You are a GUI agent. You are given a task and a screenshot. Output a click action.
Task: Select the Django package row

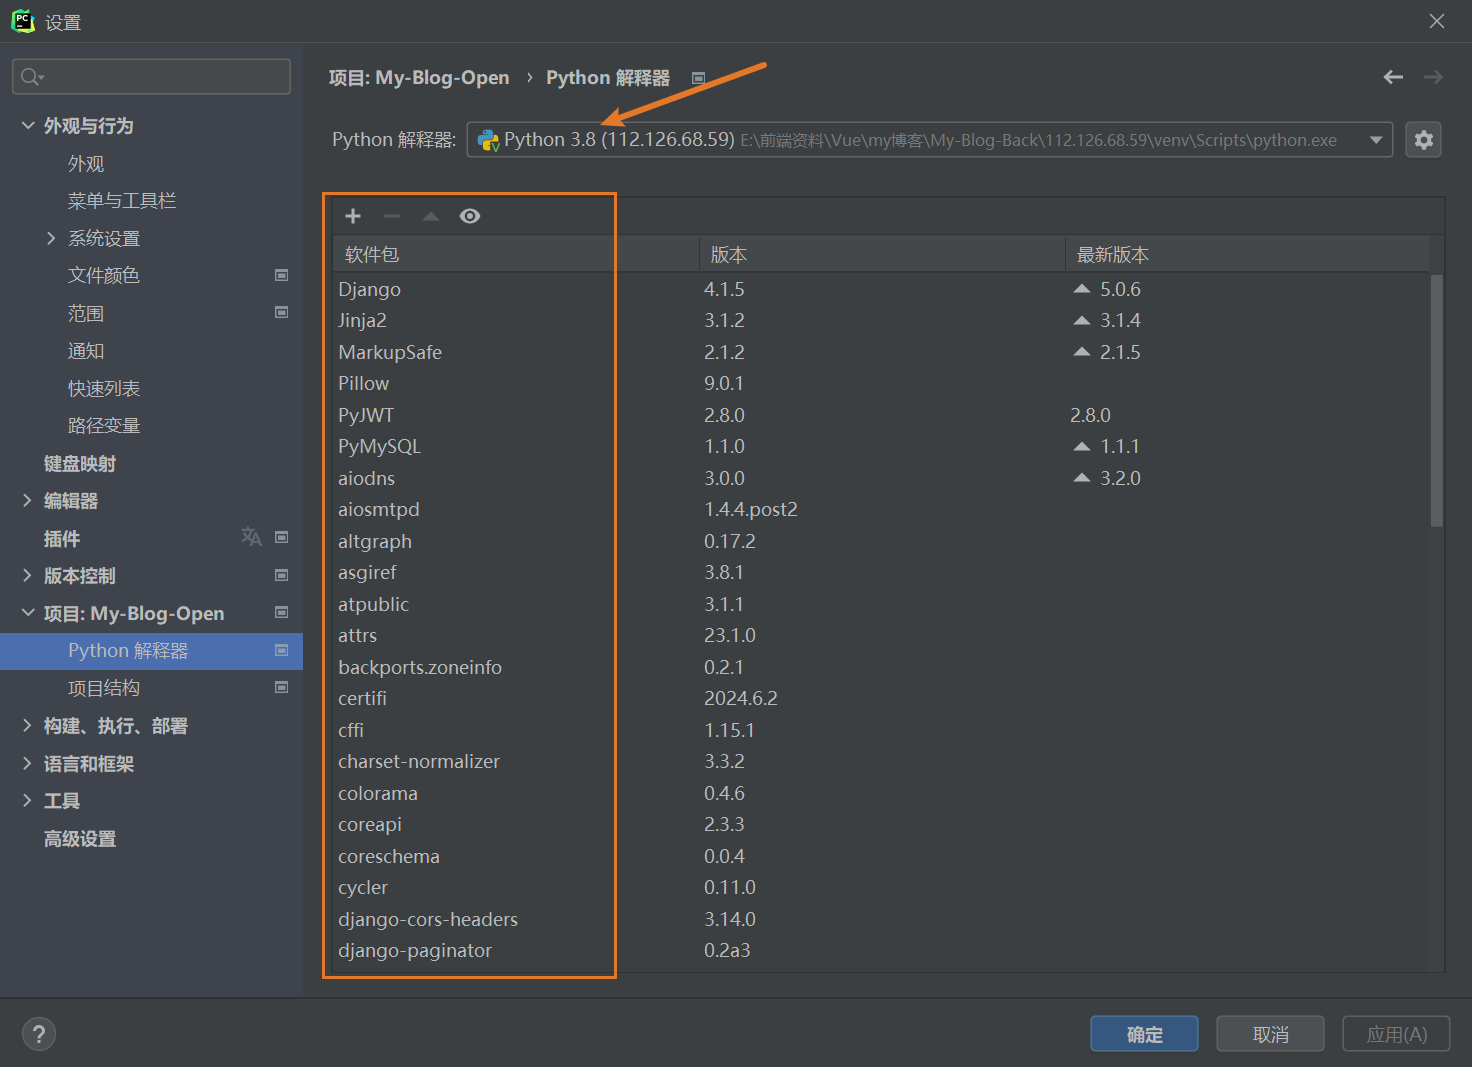point(880,289)
